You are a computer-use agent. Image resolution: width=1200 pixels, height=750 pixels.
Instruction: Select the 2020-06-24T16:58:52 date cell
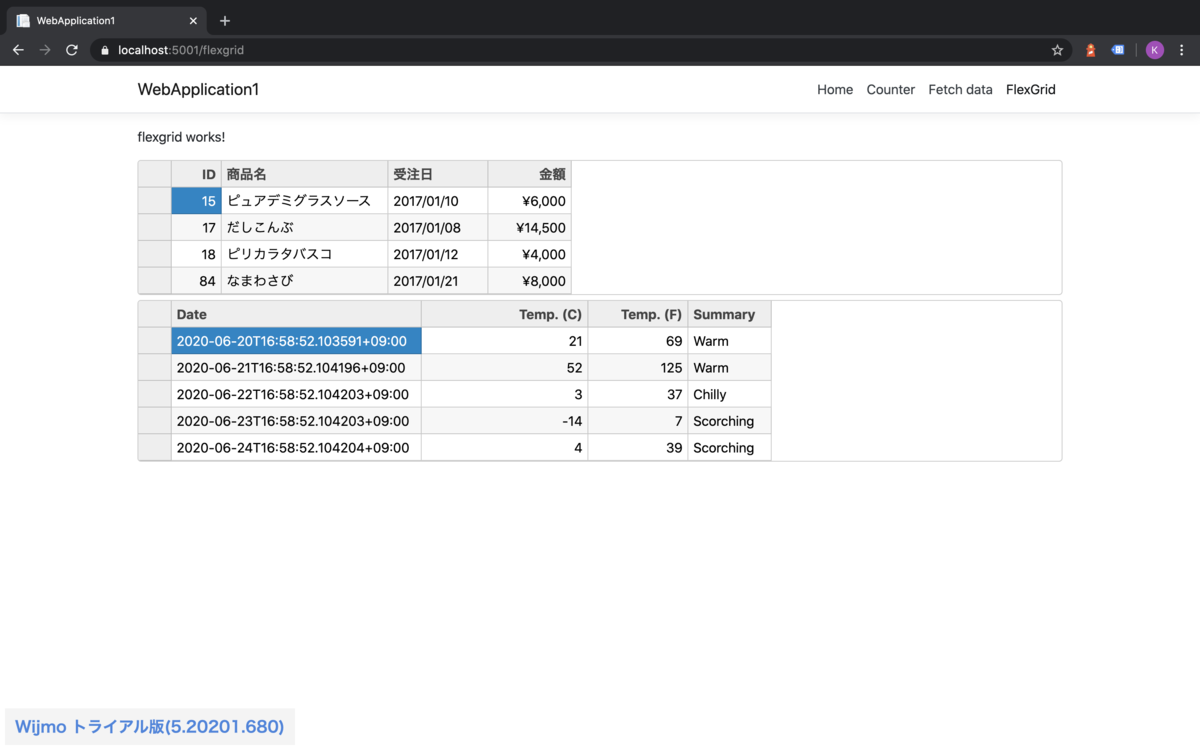[296, 448]
